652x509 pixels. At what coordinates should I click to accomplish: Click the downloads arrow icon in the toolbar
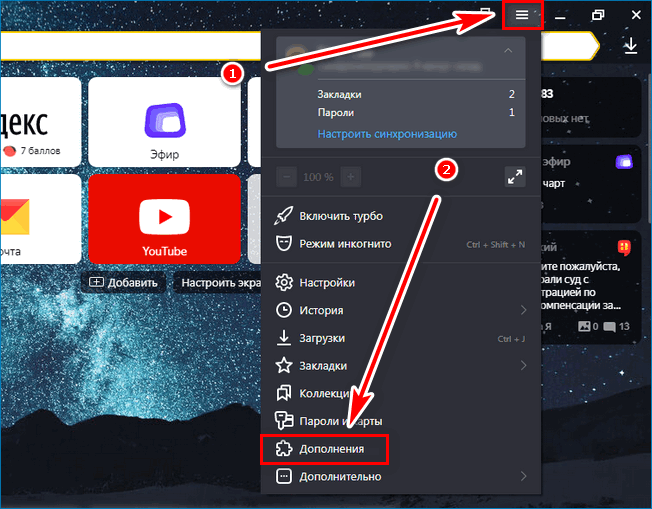pyautogui.click(x=630, y=46)
